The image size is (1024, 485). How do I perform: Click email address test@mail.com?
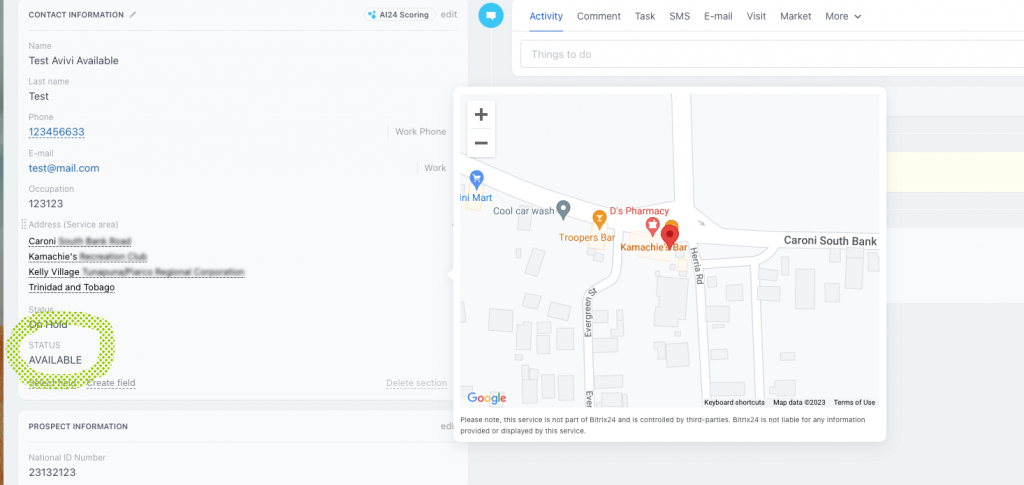pos(64,168)
